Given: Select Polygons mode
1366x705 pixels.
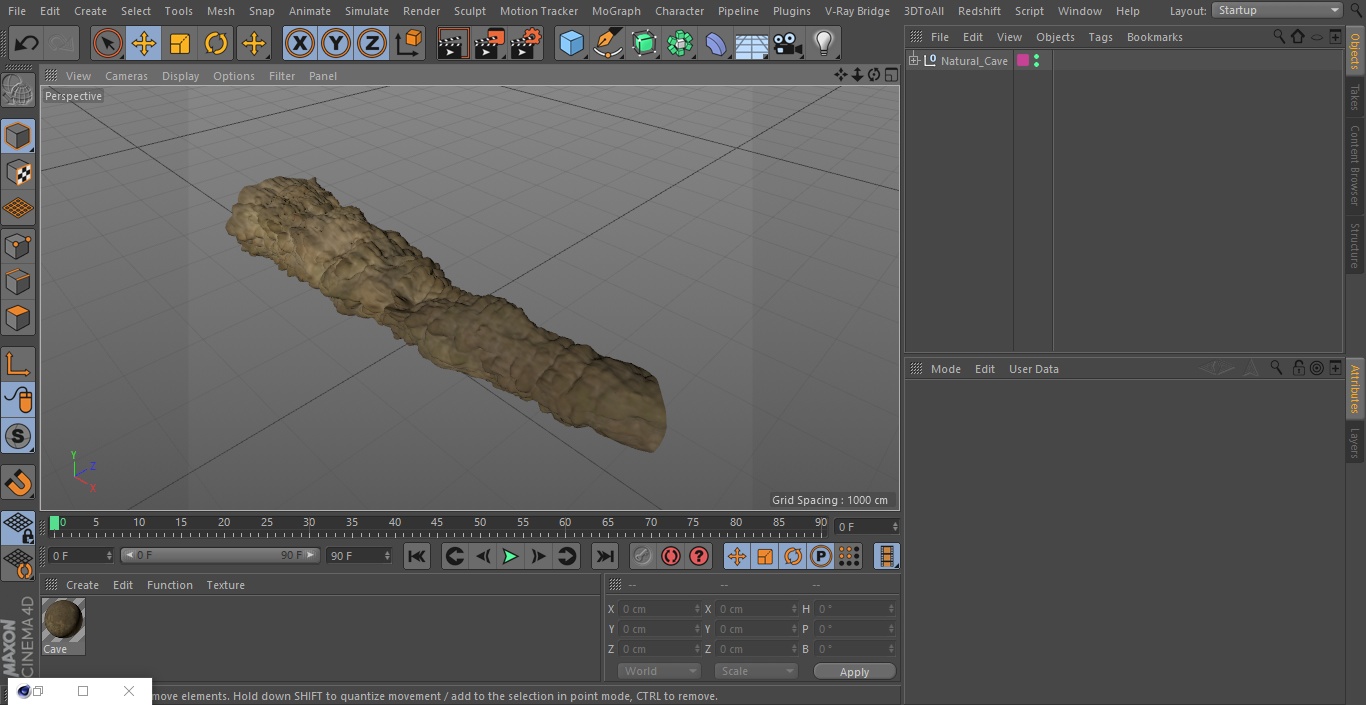Looking at the screenshot, I should click(x=18, y=318).
